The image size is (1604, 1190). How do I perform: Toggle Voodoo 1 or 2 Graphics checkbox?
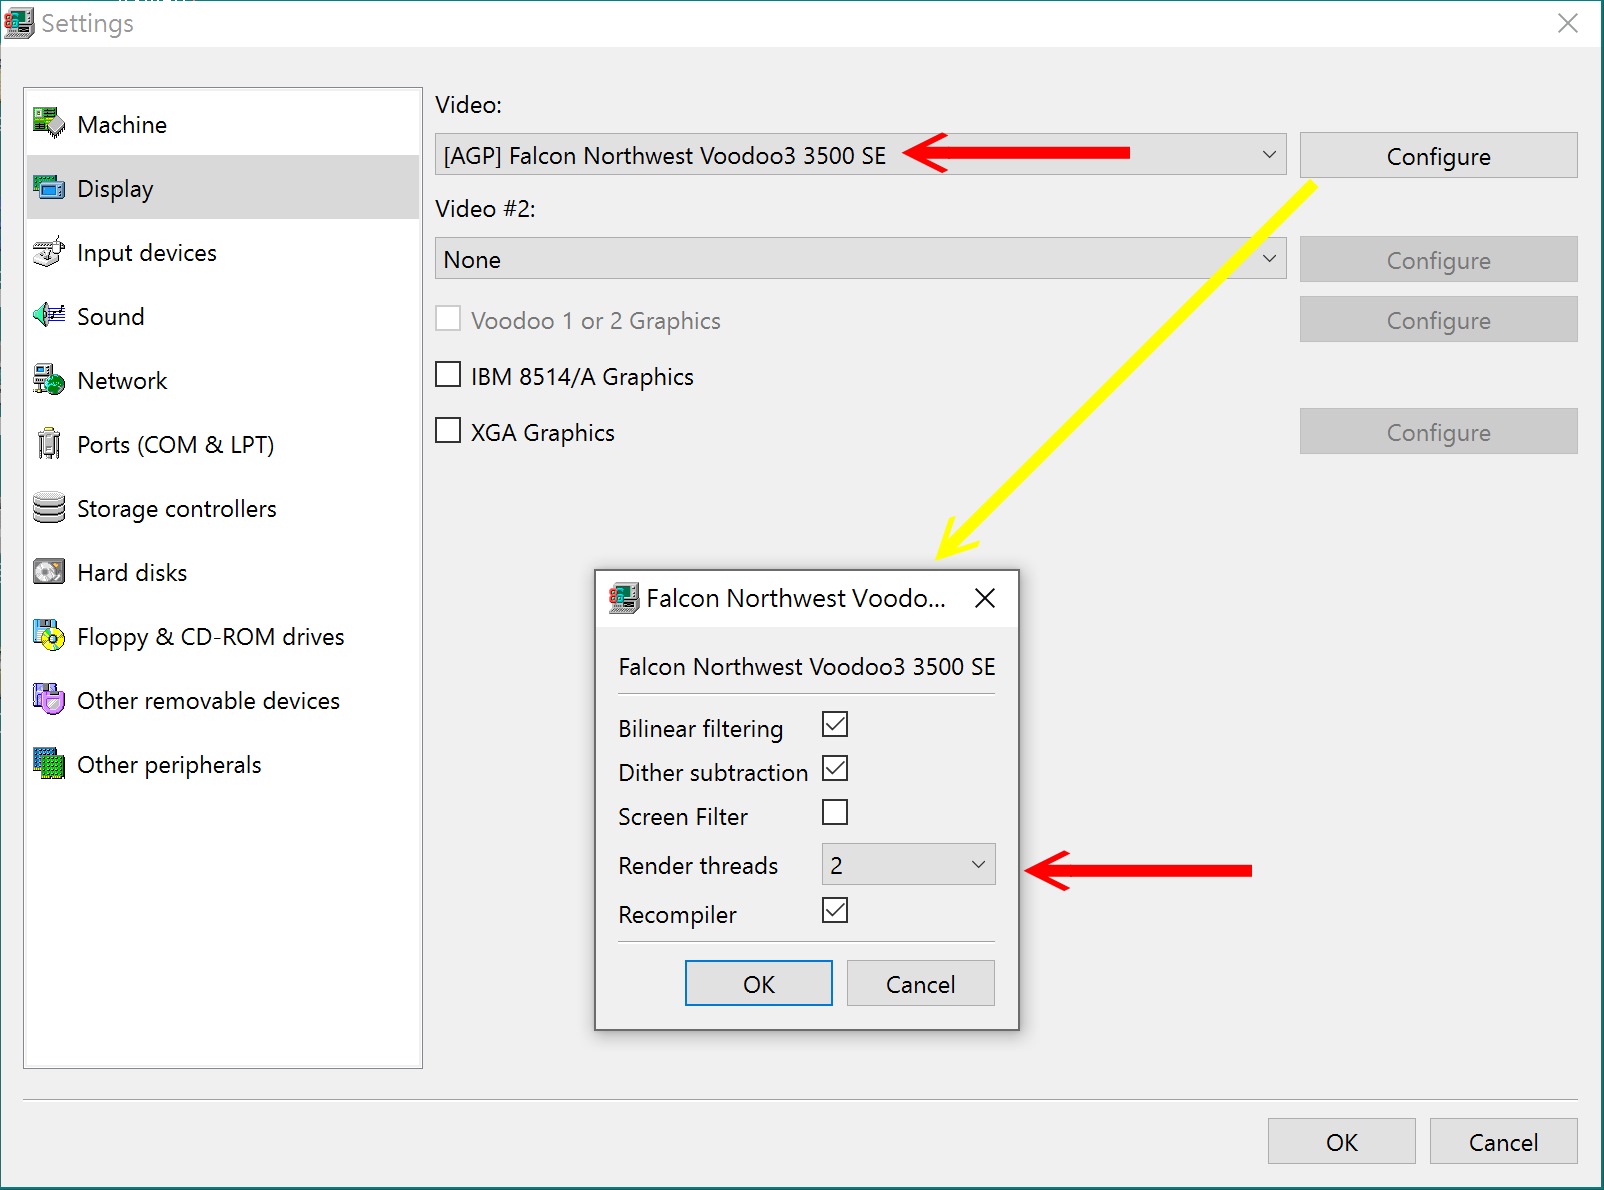point(448,318)
